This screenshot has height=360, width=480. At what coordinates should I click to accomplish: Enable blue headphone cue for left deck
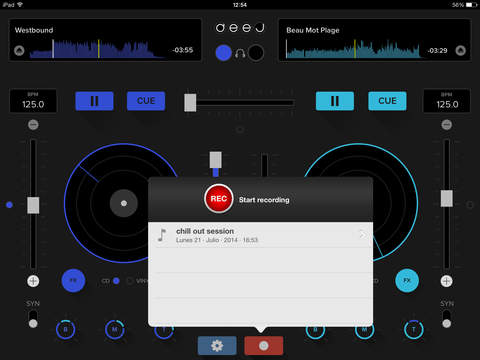[223, 53]
